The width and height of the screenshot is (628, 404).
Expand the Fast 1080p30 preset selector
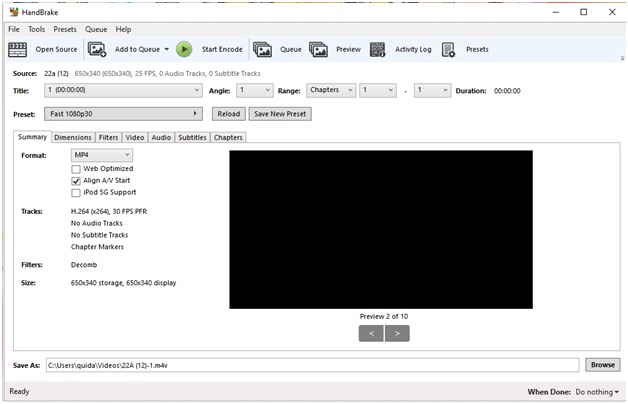pyautogui.click(x=123, y=114)
